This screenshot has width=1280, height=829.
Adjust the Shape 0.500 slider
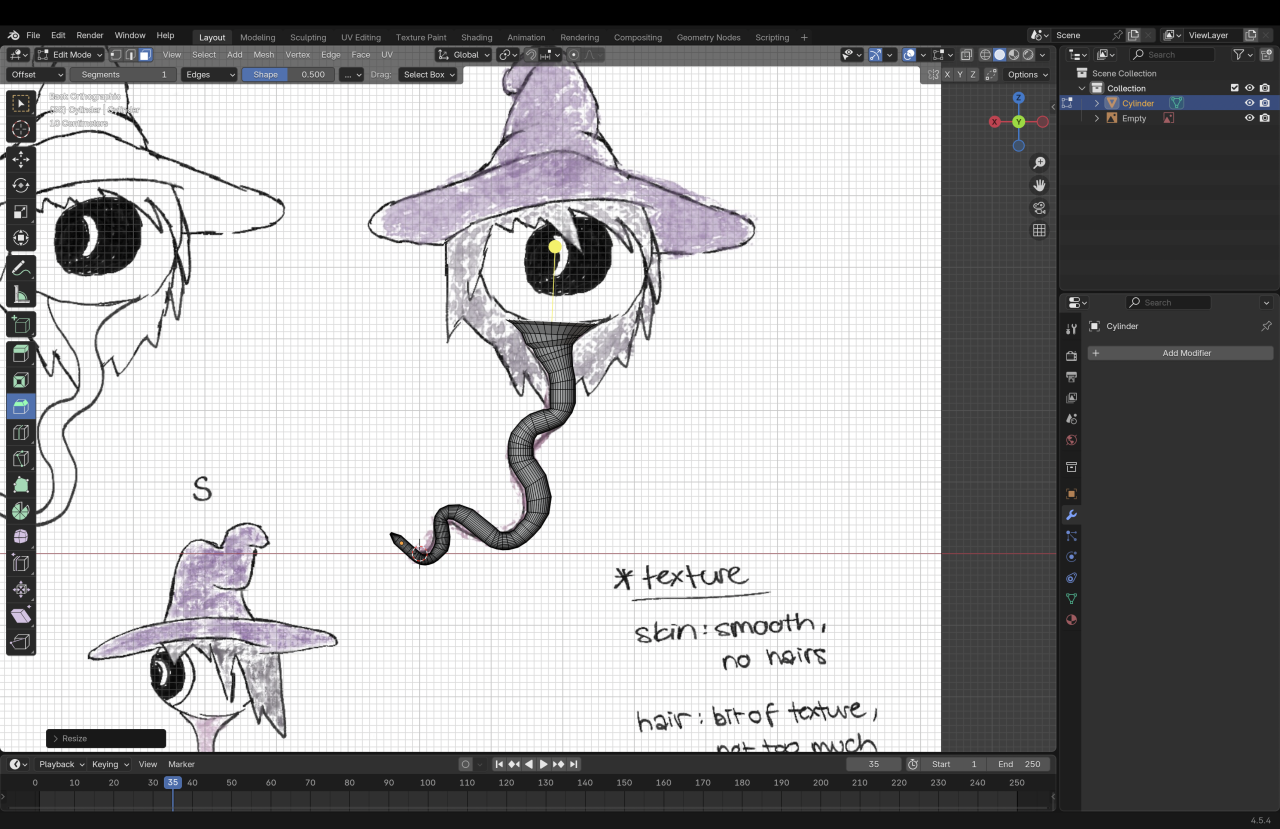click(x=288, y=75)
